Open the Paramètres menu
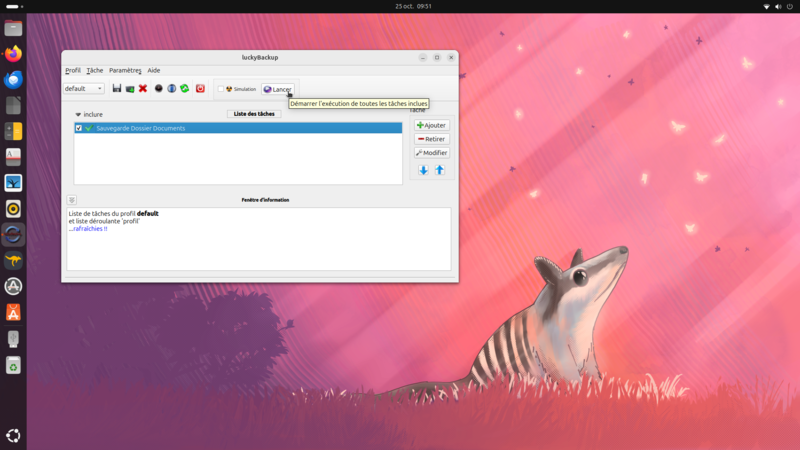Screen dimensions: 800x450 (x=125, y=70)
